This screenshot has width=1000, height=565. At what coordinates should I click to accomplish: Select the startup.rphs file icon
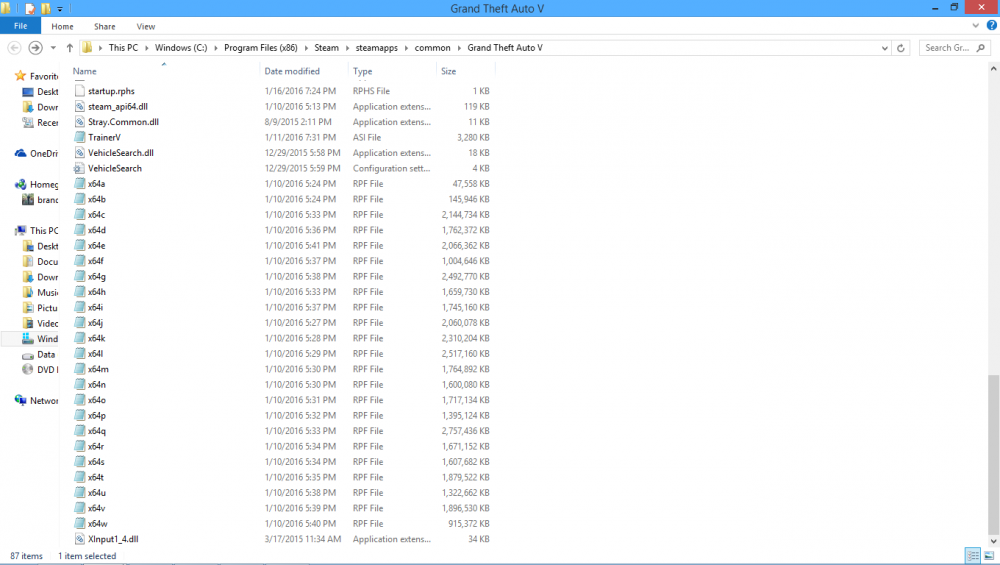pos(79,91)
